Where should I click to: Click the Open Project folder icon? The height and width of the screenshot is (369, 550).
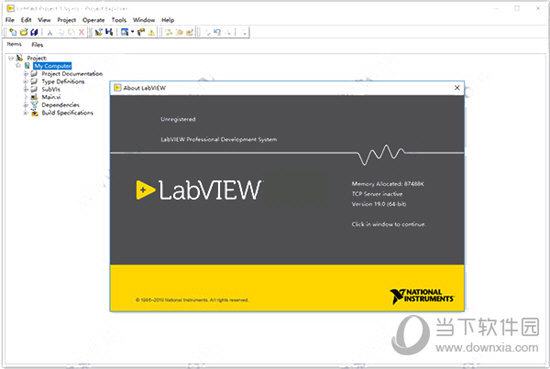[24, 32]
